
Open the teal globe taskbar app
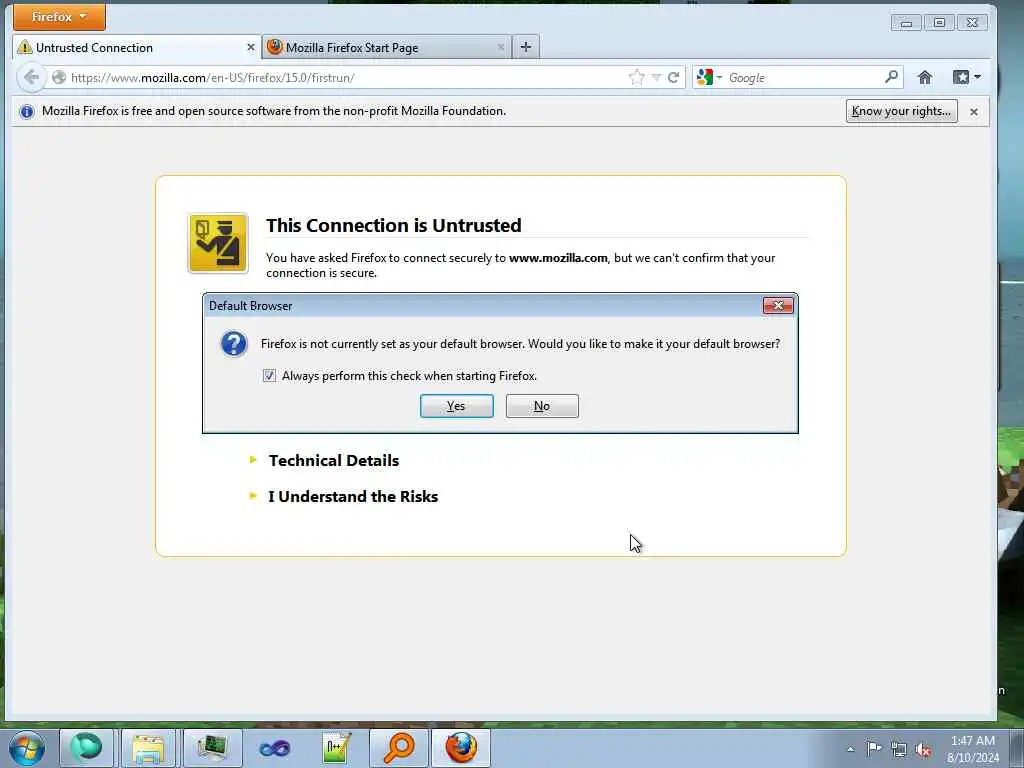tap(86, 748)
